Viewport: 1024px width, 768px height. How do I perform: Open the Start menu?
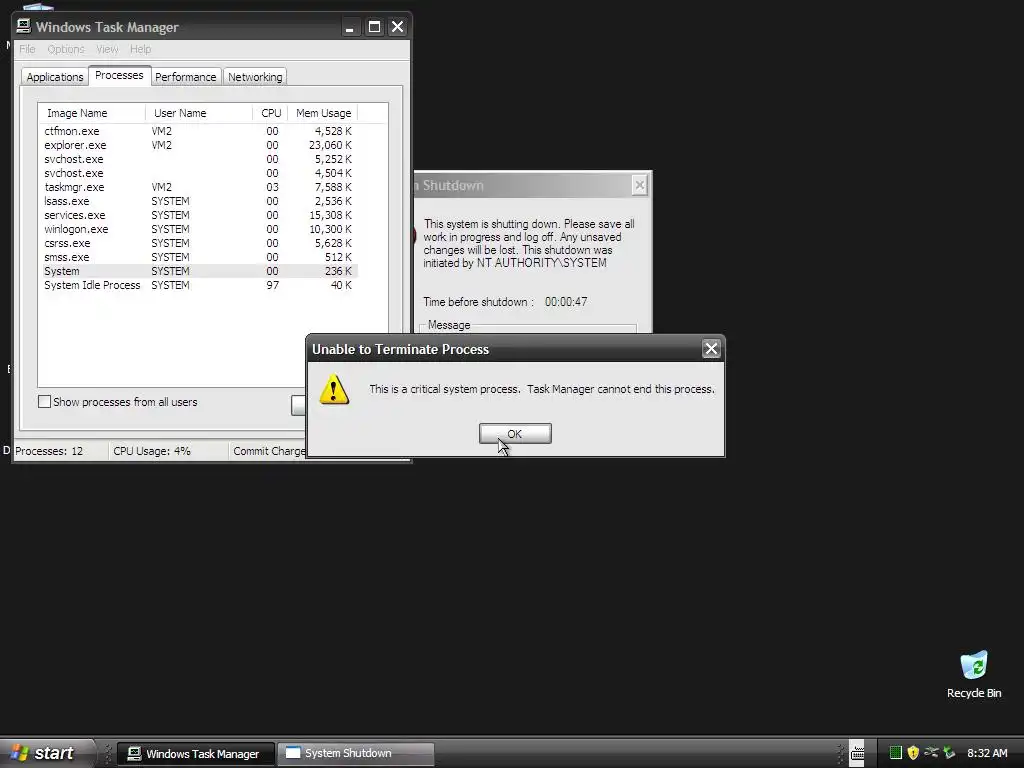click(x=46, y=753)
